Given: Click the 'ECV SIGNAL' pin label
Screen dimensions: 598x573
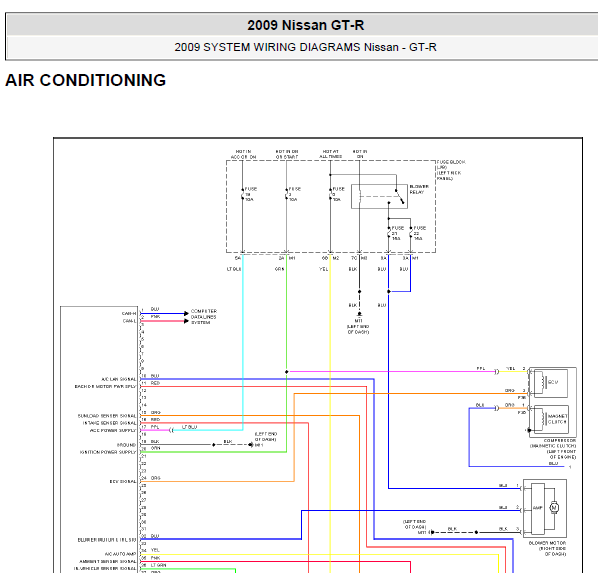Looking at the screenshot, I should coord(123,481).
